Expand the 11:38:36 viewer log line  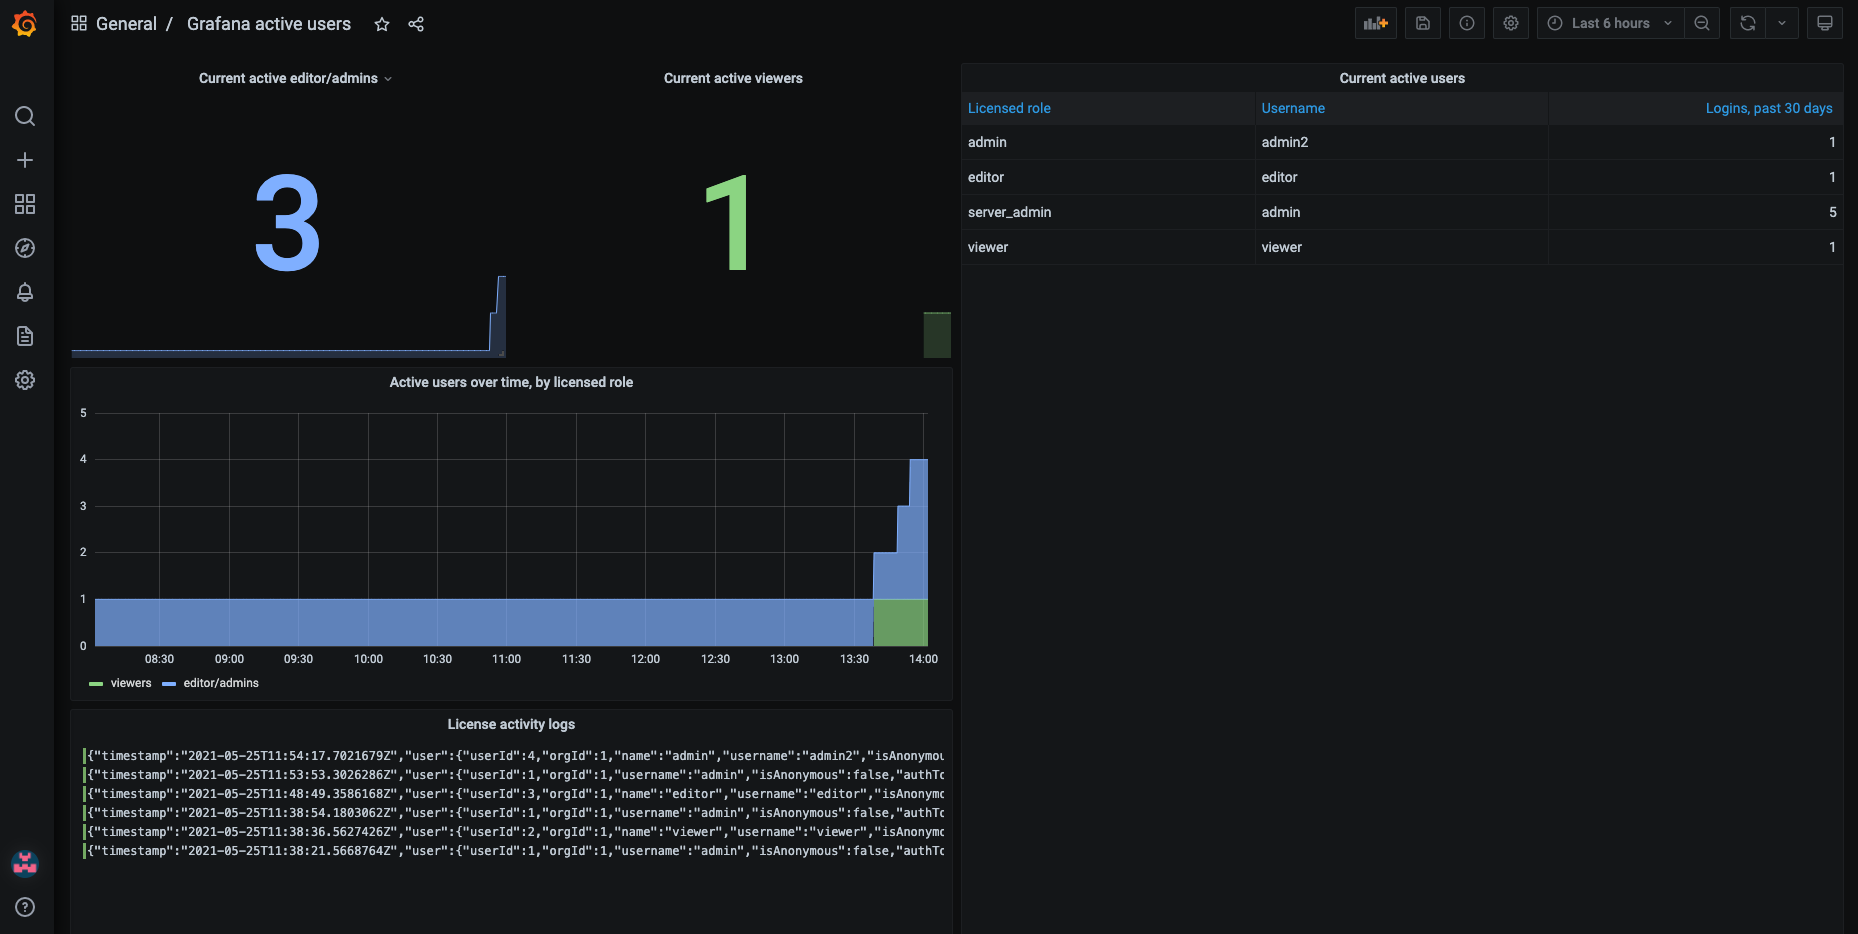coord(513,832)
